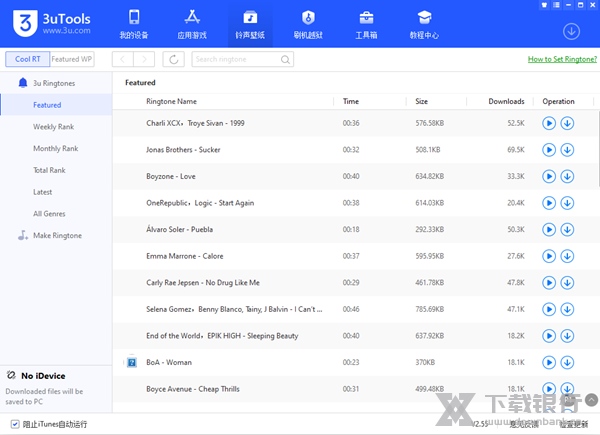Click the vertical scrollbar of the ringtone list
This screenshot has width=600, height=435.
click(x=598, y=147)
